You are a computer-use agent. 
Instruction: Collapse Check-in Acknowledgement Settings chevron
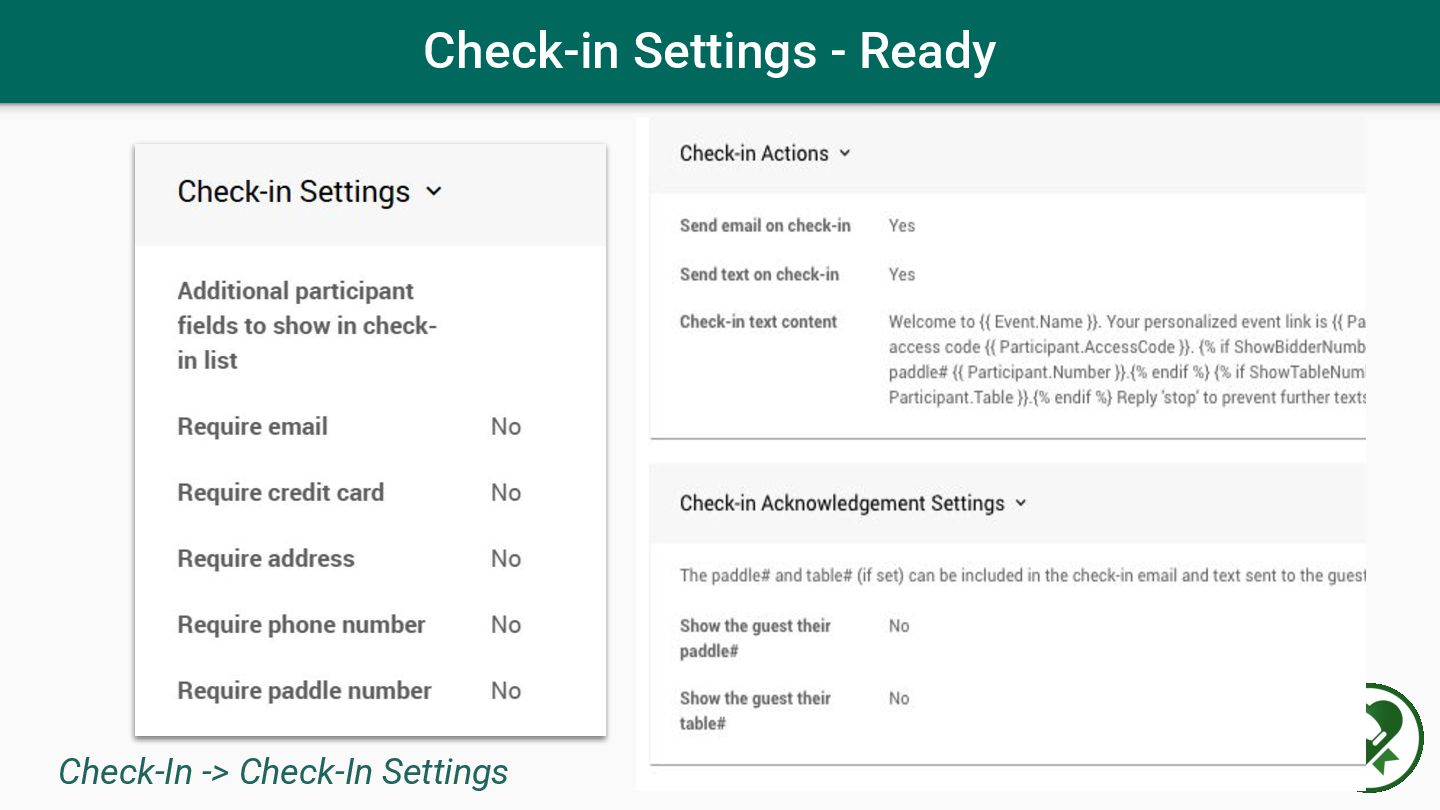pyautogui.click(x=1021, y=503)
